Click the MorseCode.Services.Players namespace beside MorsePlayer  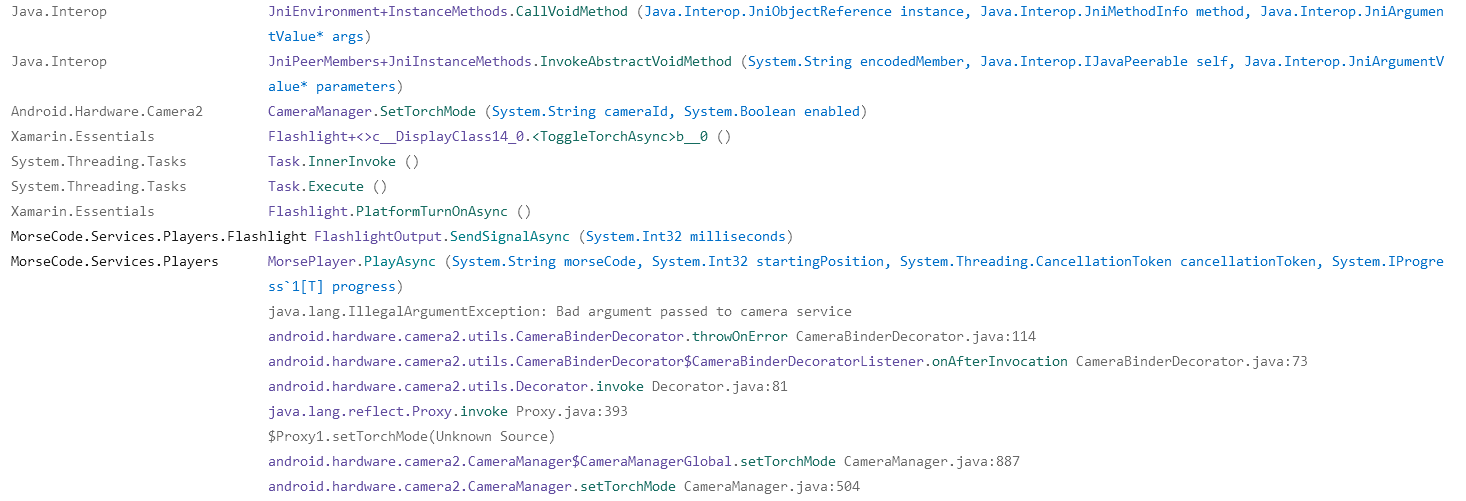pyautogui.click(x=115, y=261)
